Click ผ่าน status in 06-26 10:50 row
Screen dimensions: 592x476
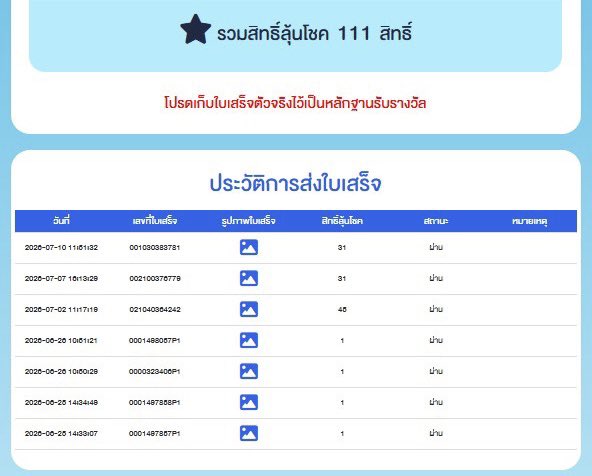coord(436,371)
